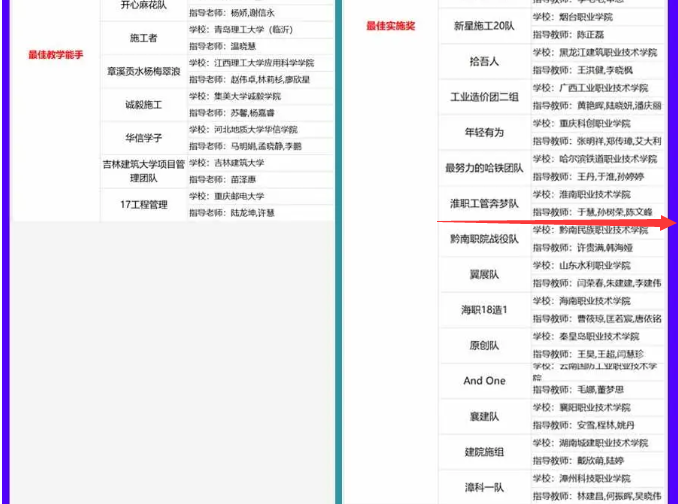Image resolution: width=678 pixels, height=504 pixels.
Task: Click the 工业造价团二组 team cell
Action: click(484, 97)
